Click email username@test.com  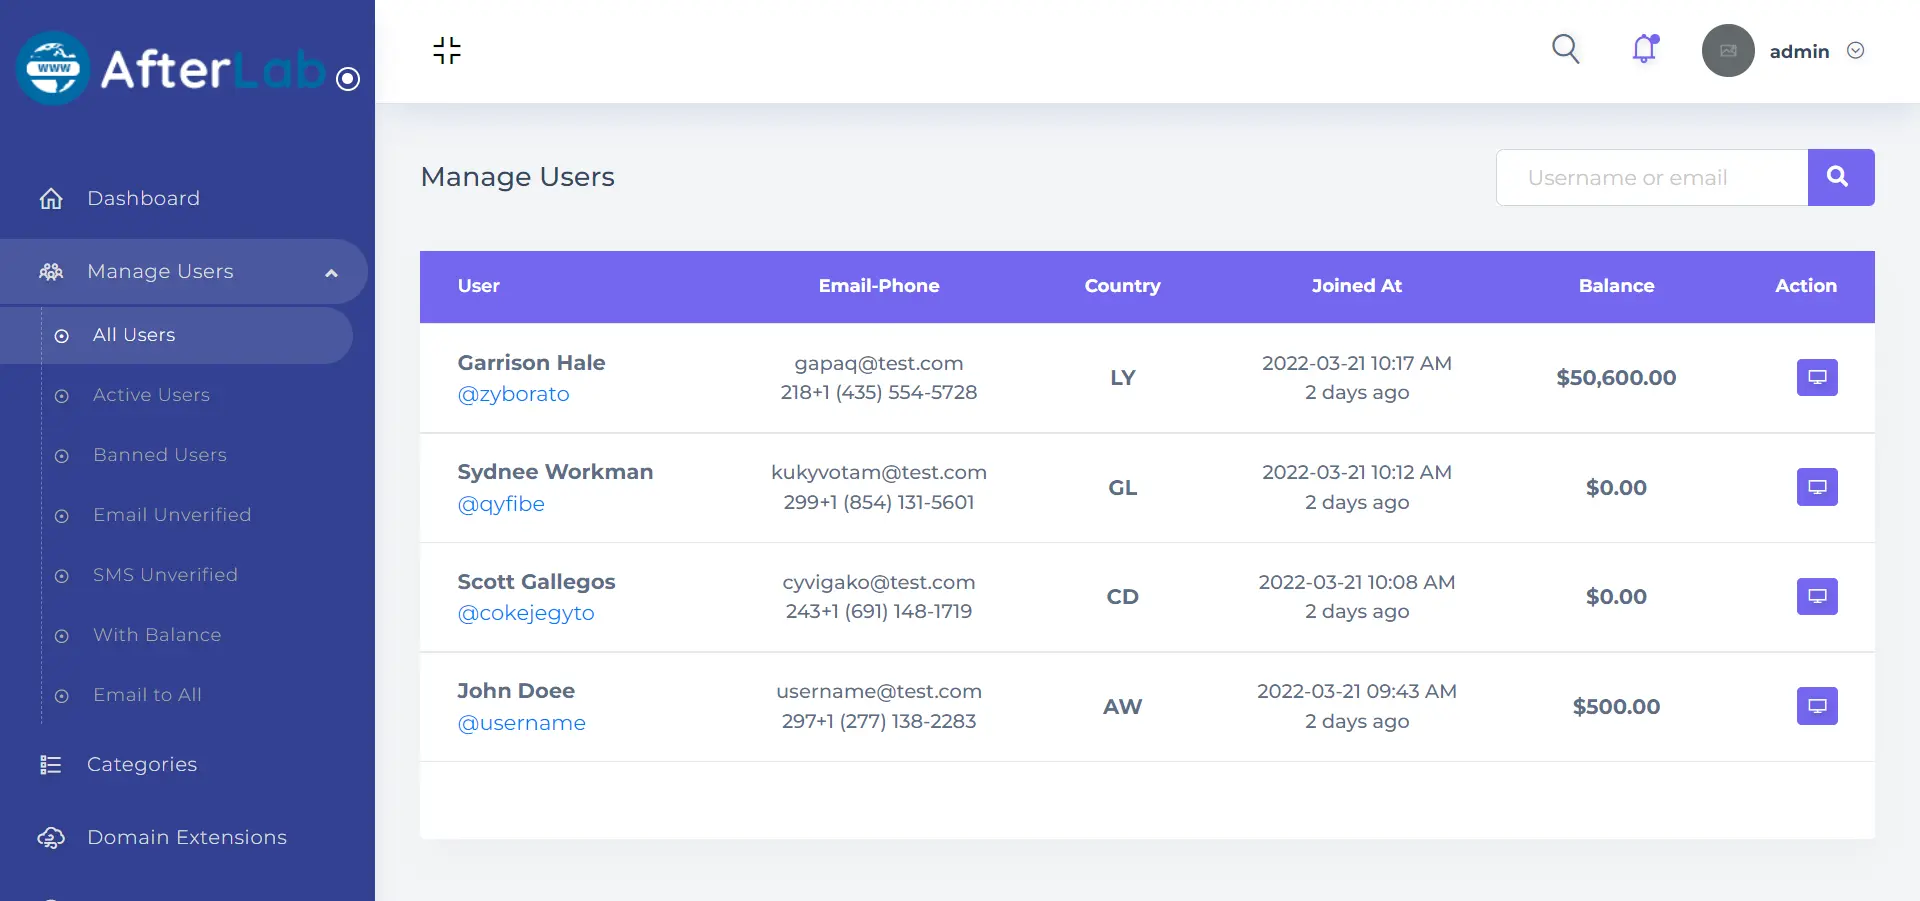click(x=879, y=691)
